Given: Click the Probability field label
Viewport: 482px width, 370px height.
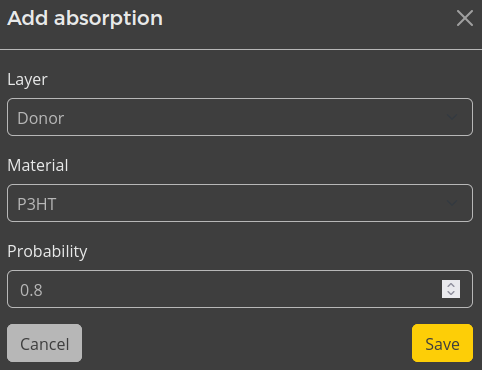Looking at the screenshot, I should (47, 252).
